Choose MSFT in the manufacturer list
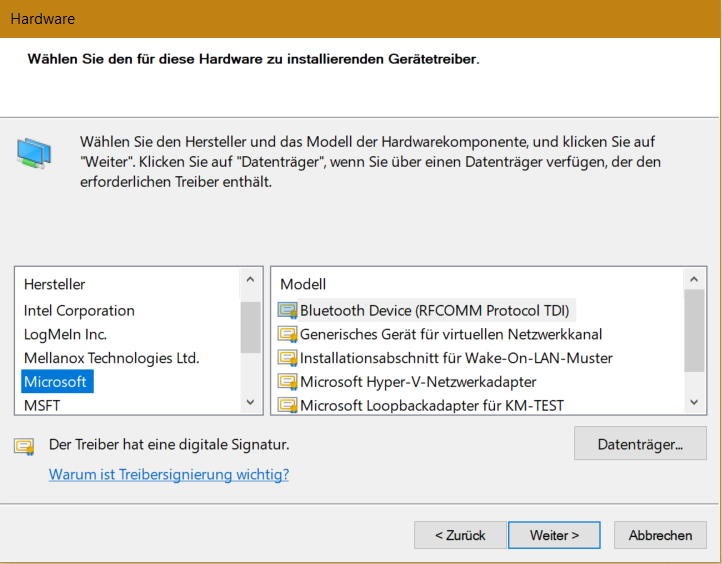 click(42, 406)
